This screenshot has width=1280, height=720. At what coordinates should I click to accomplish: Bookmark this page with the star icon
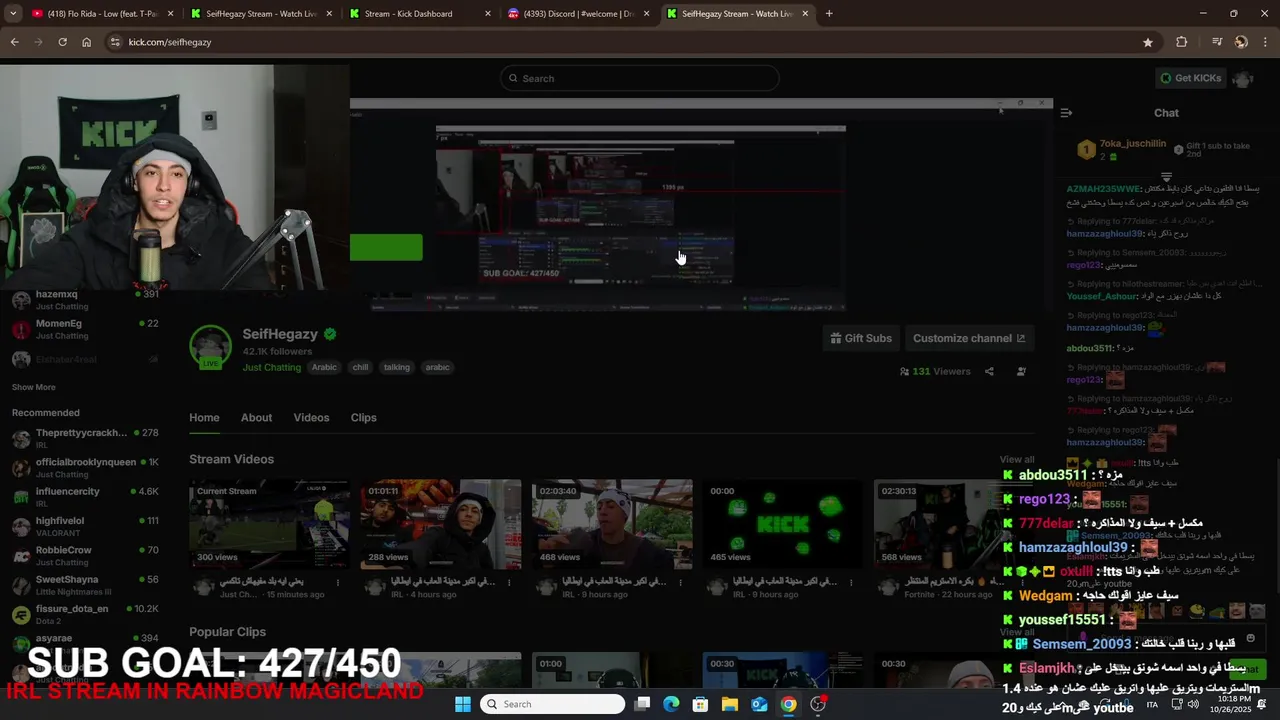(1148, 42)
